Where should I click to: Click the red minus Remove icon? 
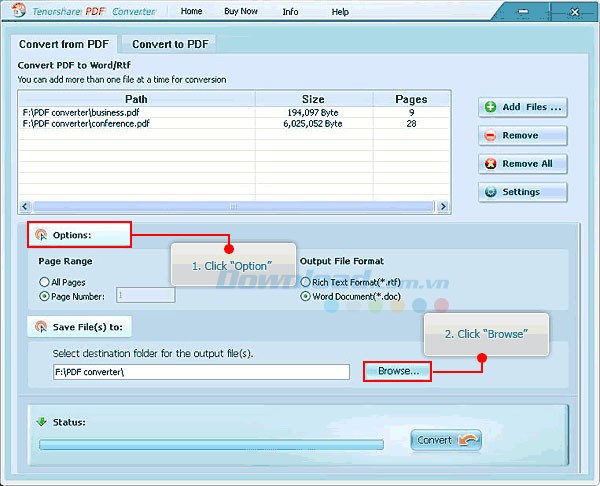[x=490, y=135]
